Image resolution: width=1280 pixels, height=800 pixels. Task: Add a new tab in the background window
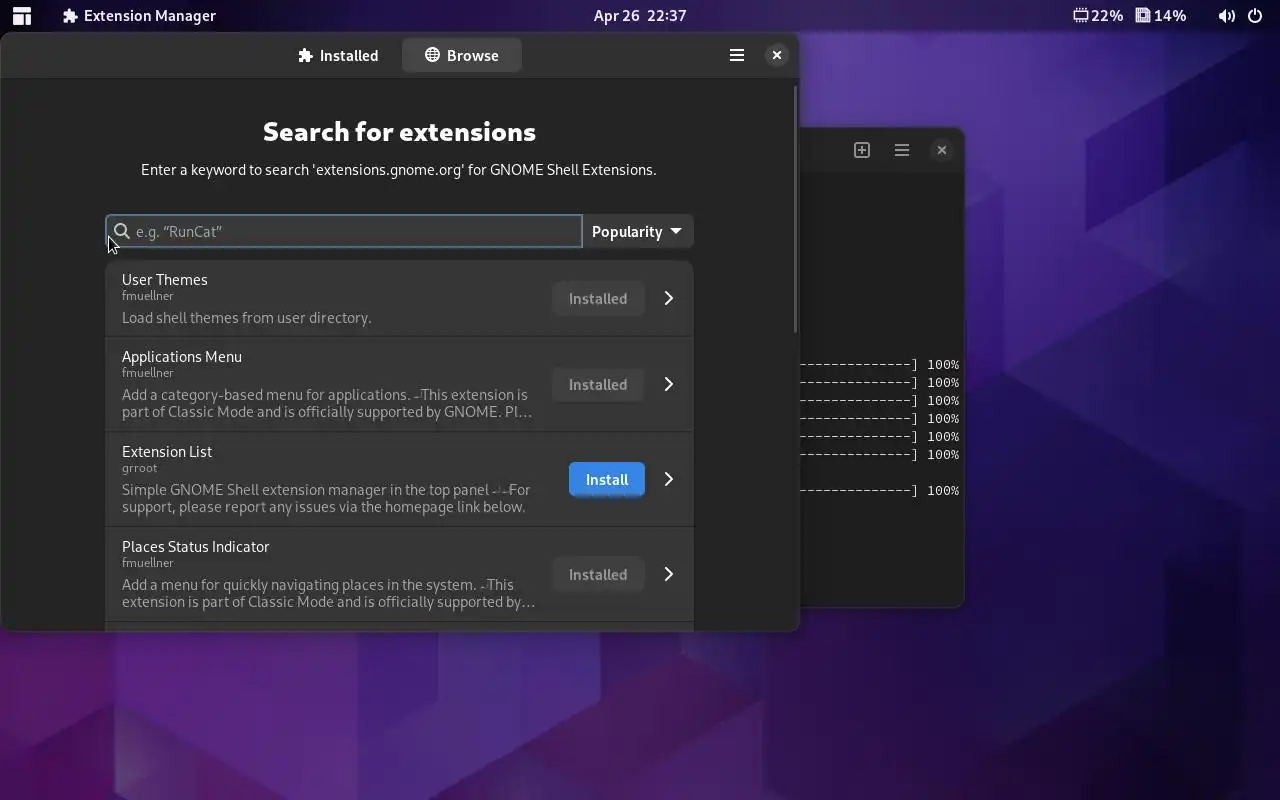pos(862,150)
